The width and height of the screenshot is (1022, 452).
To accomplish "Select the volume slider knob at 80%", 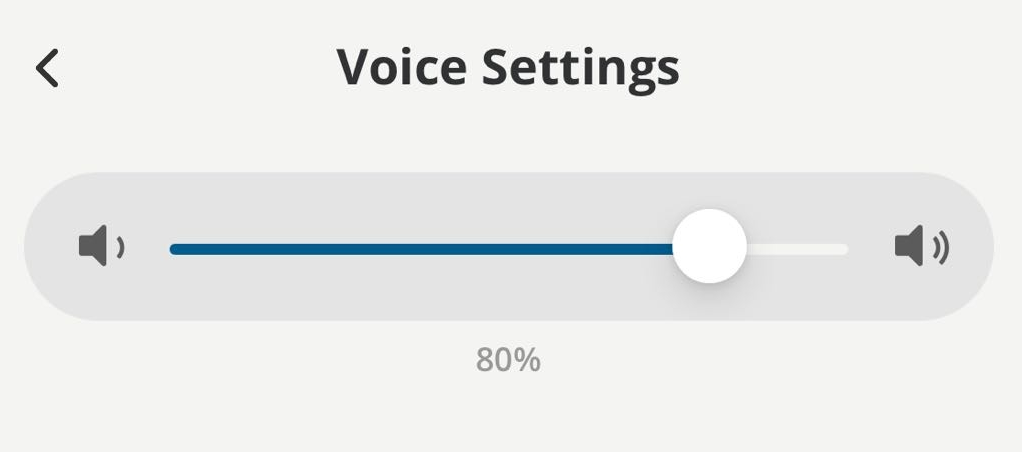I will (709, 247).
